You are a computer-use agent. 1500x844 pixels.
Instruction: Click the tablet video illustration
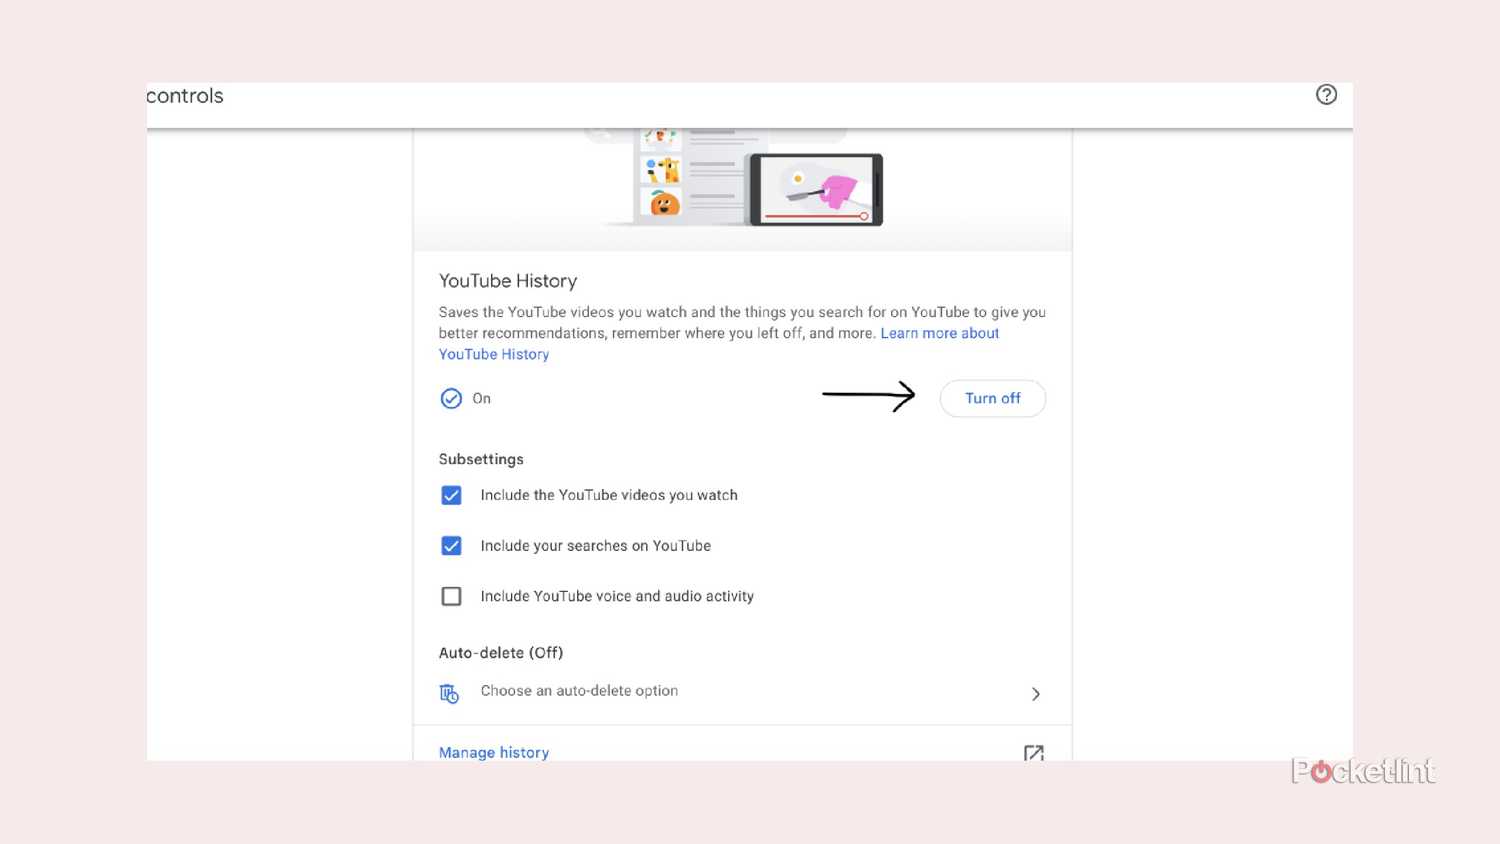[816, 189]
